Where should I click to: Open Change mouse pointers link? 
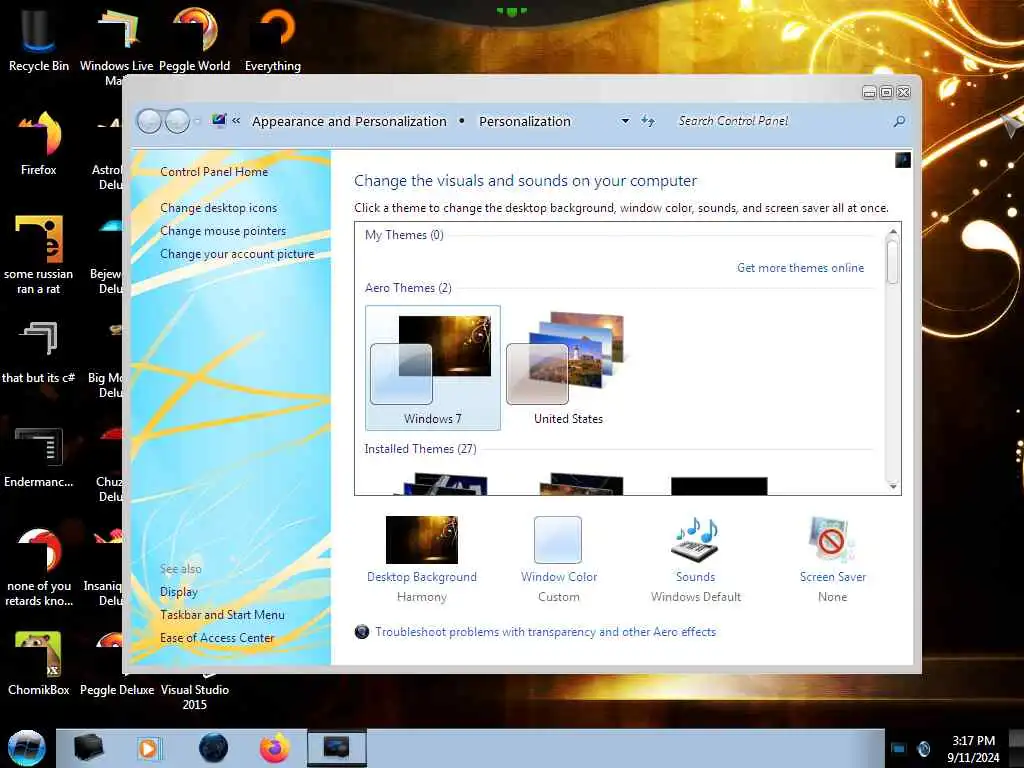point(223,231)
